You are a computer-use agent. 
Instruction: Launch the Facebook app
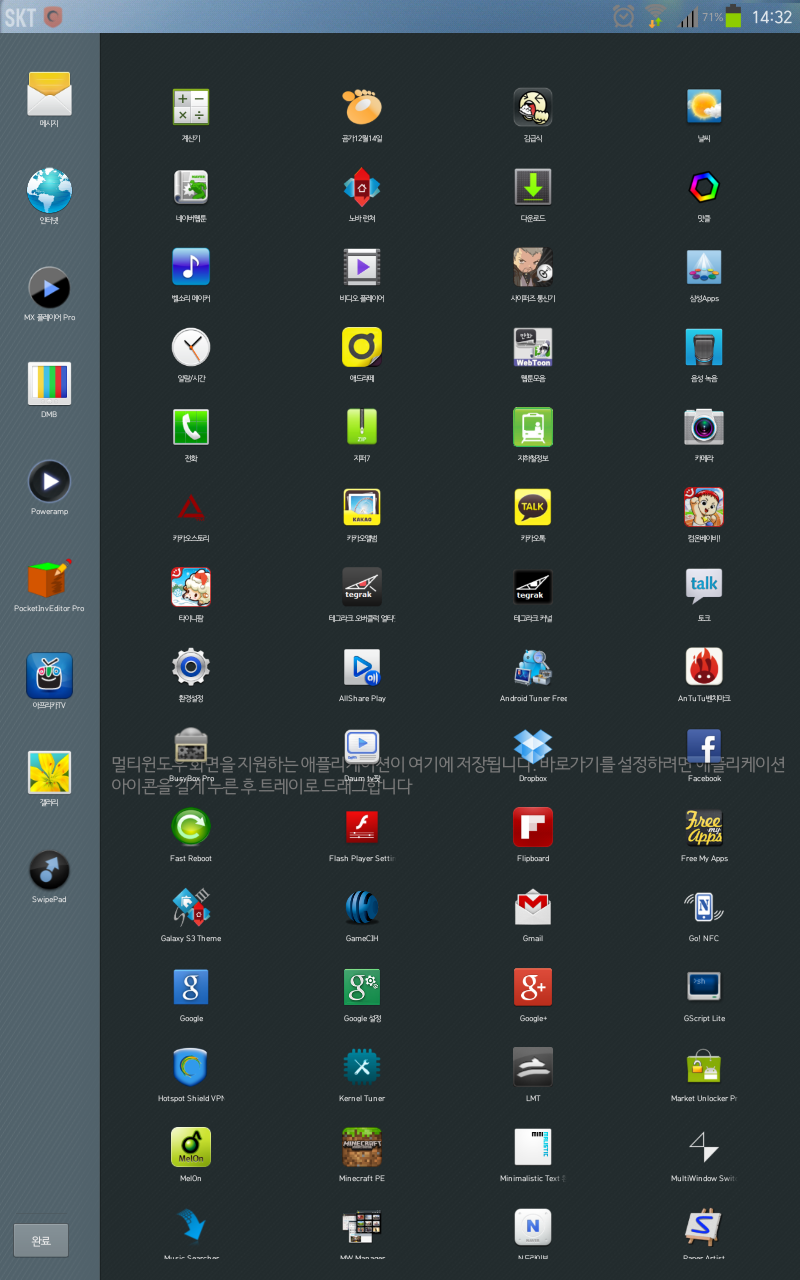pyautogui.click(x=704, y=747)
